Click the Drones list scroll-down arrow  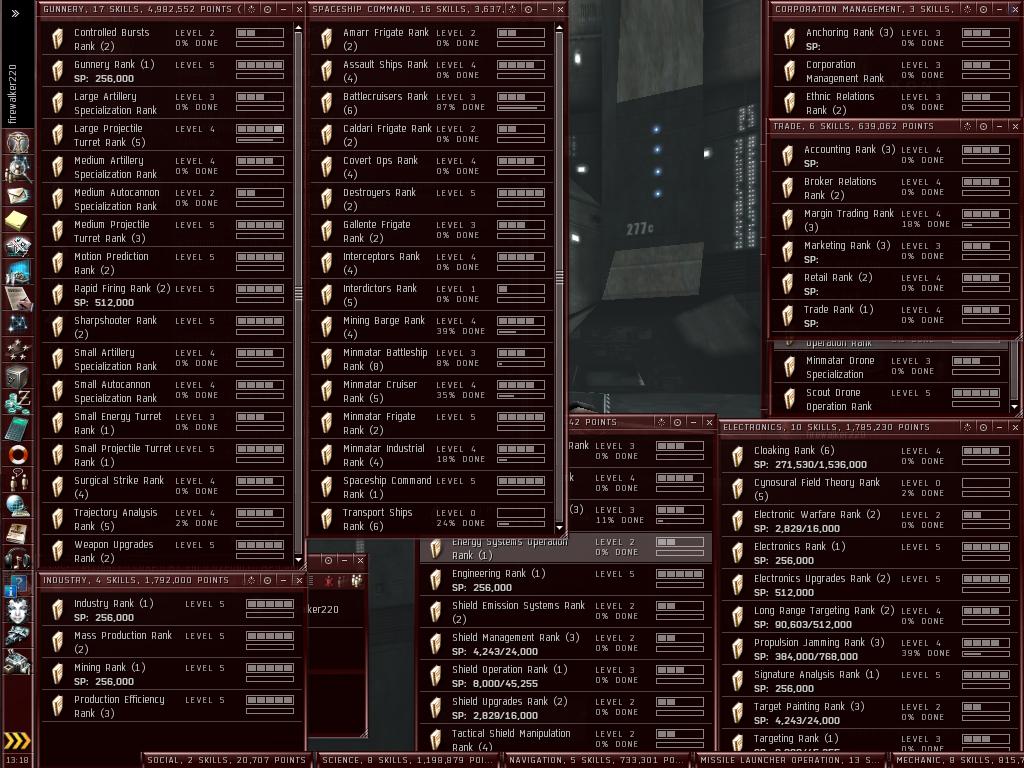[1014, 406]
